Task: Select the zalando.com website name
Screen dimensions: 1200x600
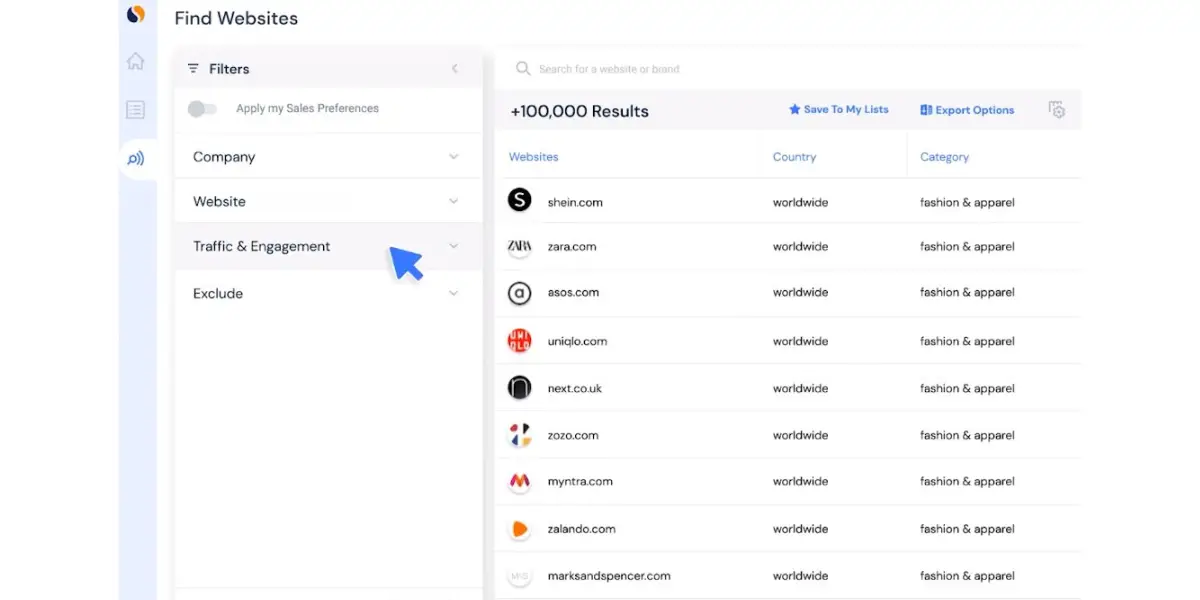Action: pos(582,529)
